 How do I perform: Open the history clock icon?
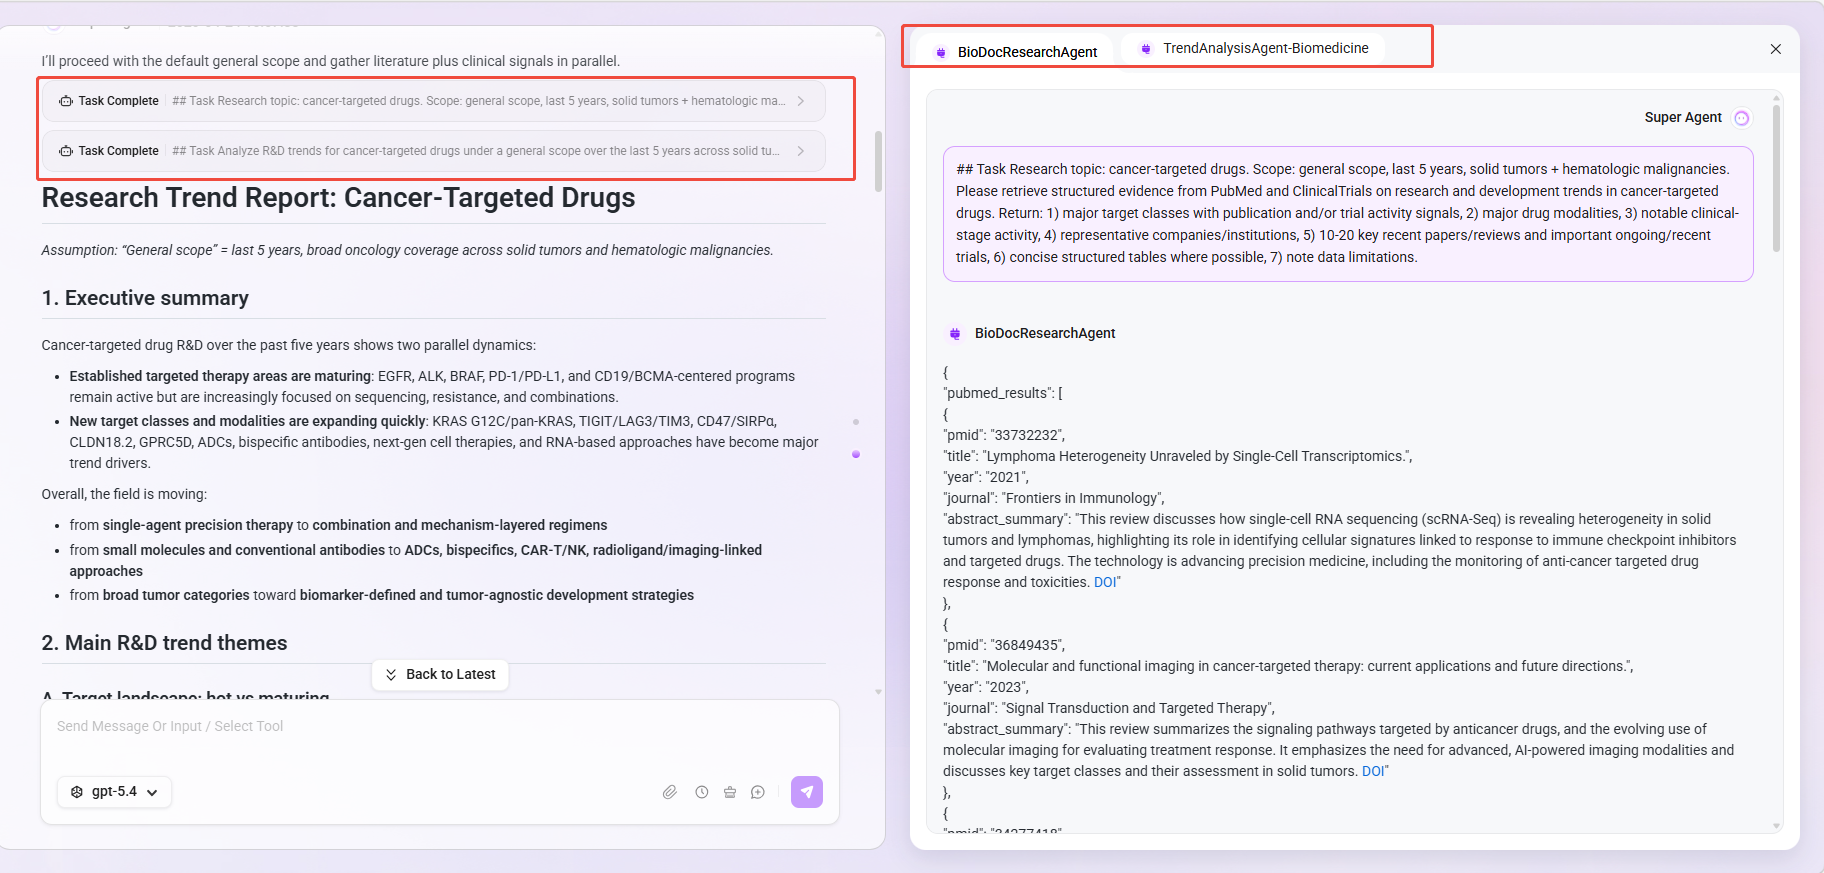coord(702,792)
